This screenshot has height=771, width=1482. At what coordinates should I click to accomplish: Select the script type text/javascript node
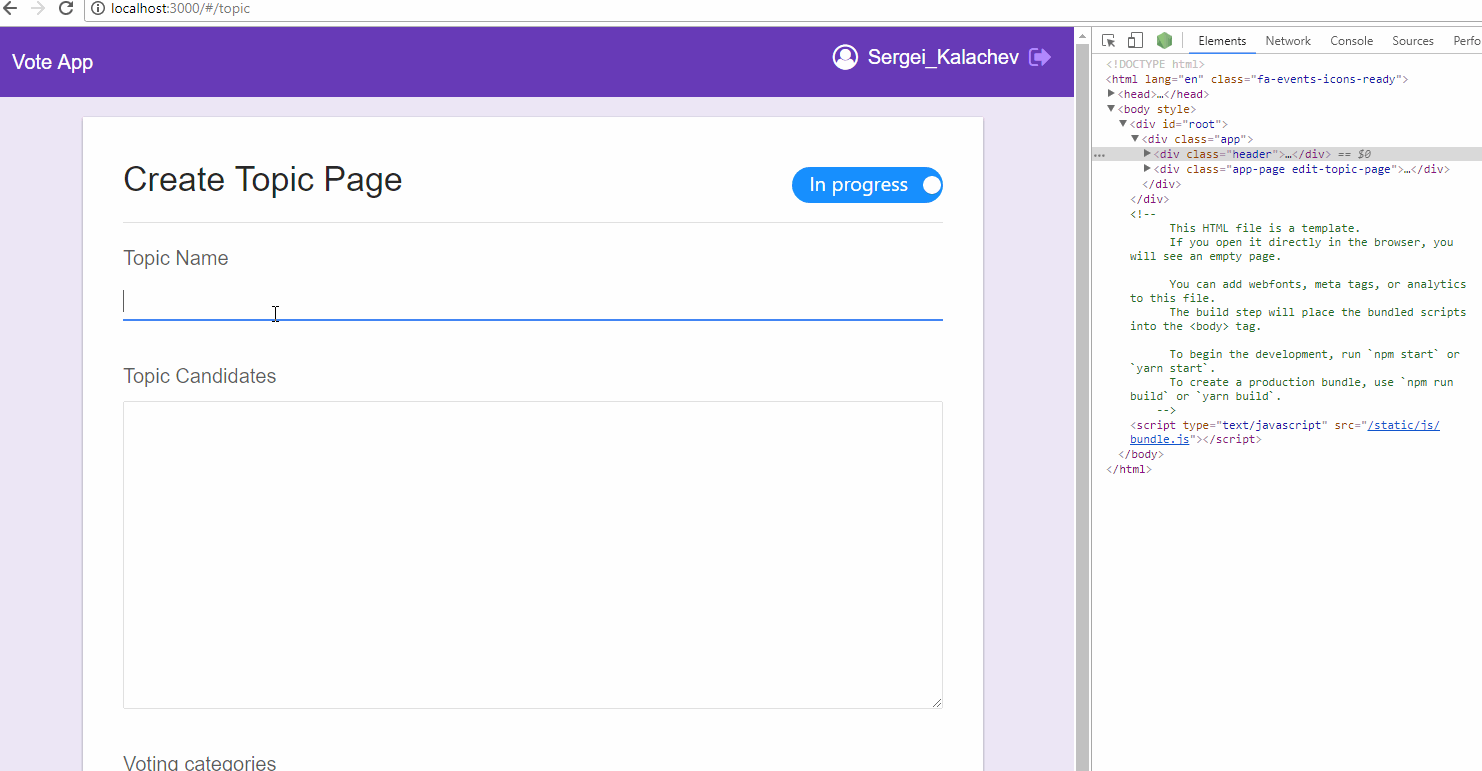1285,432
